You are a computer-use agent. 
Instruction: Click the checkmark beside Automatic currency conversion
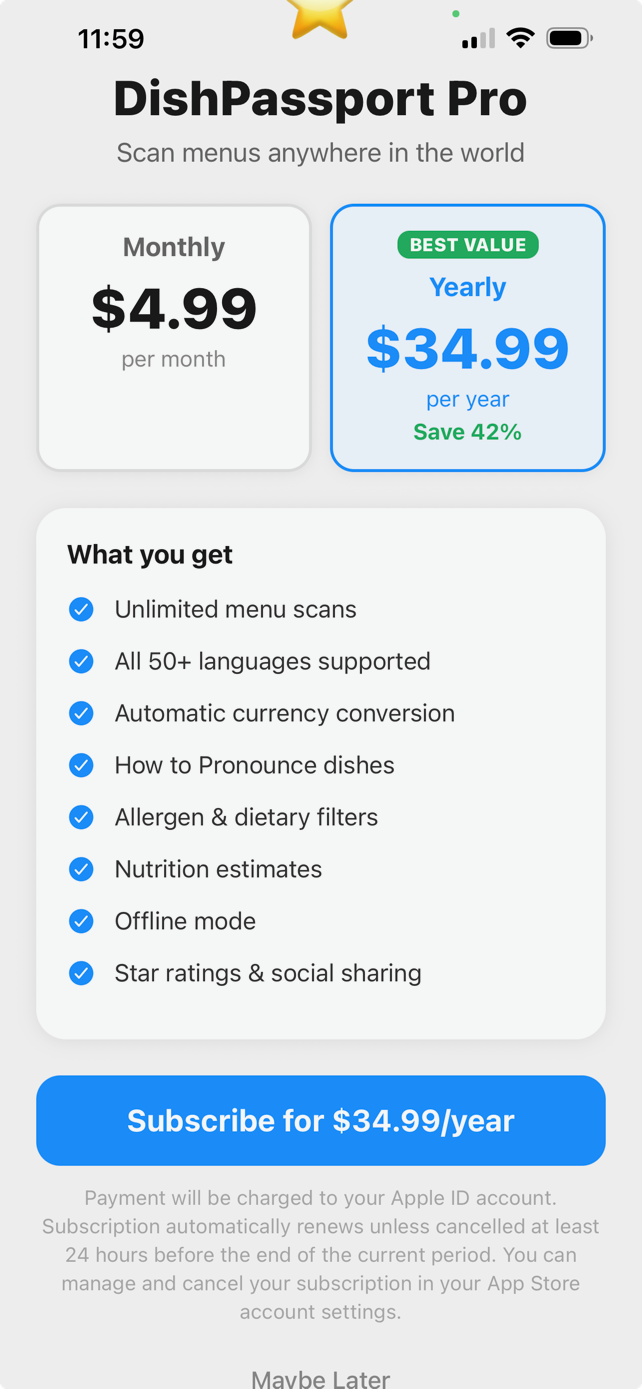click(x=81, y=713)
